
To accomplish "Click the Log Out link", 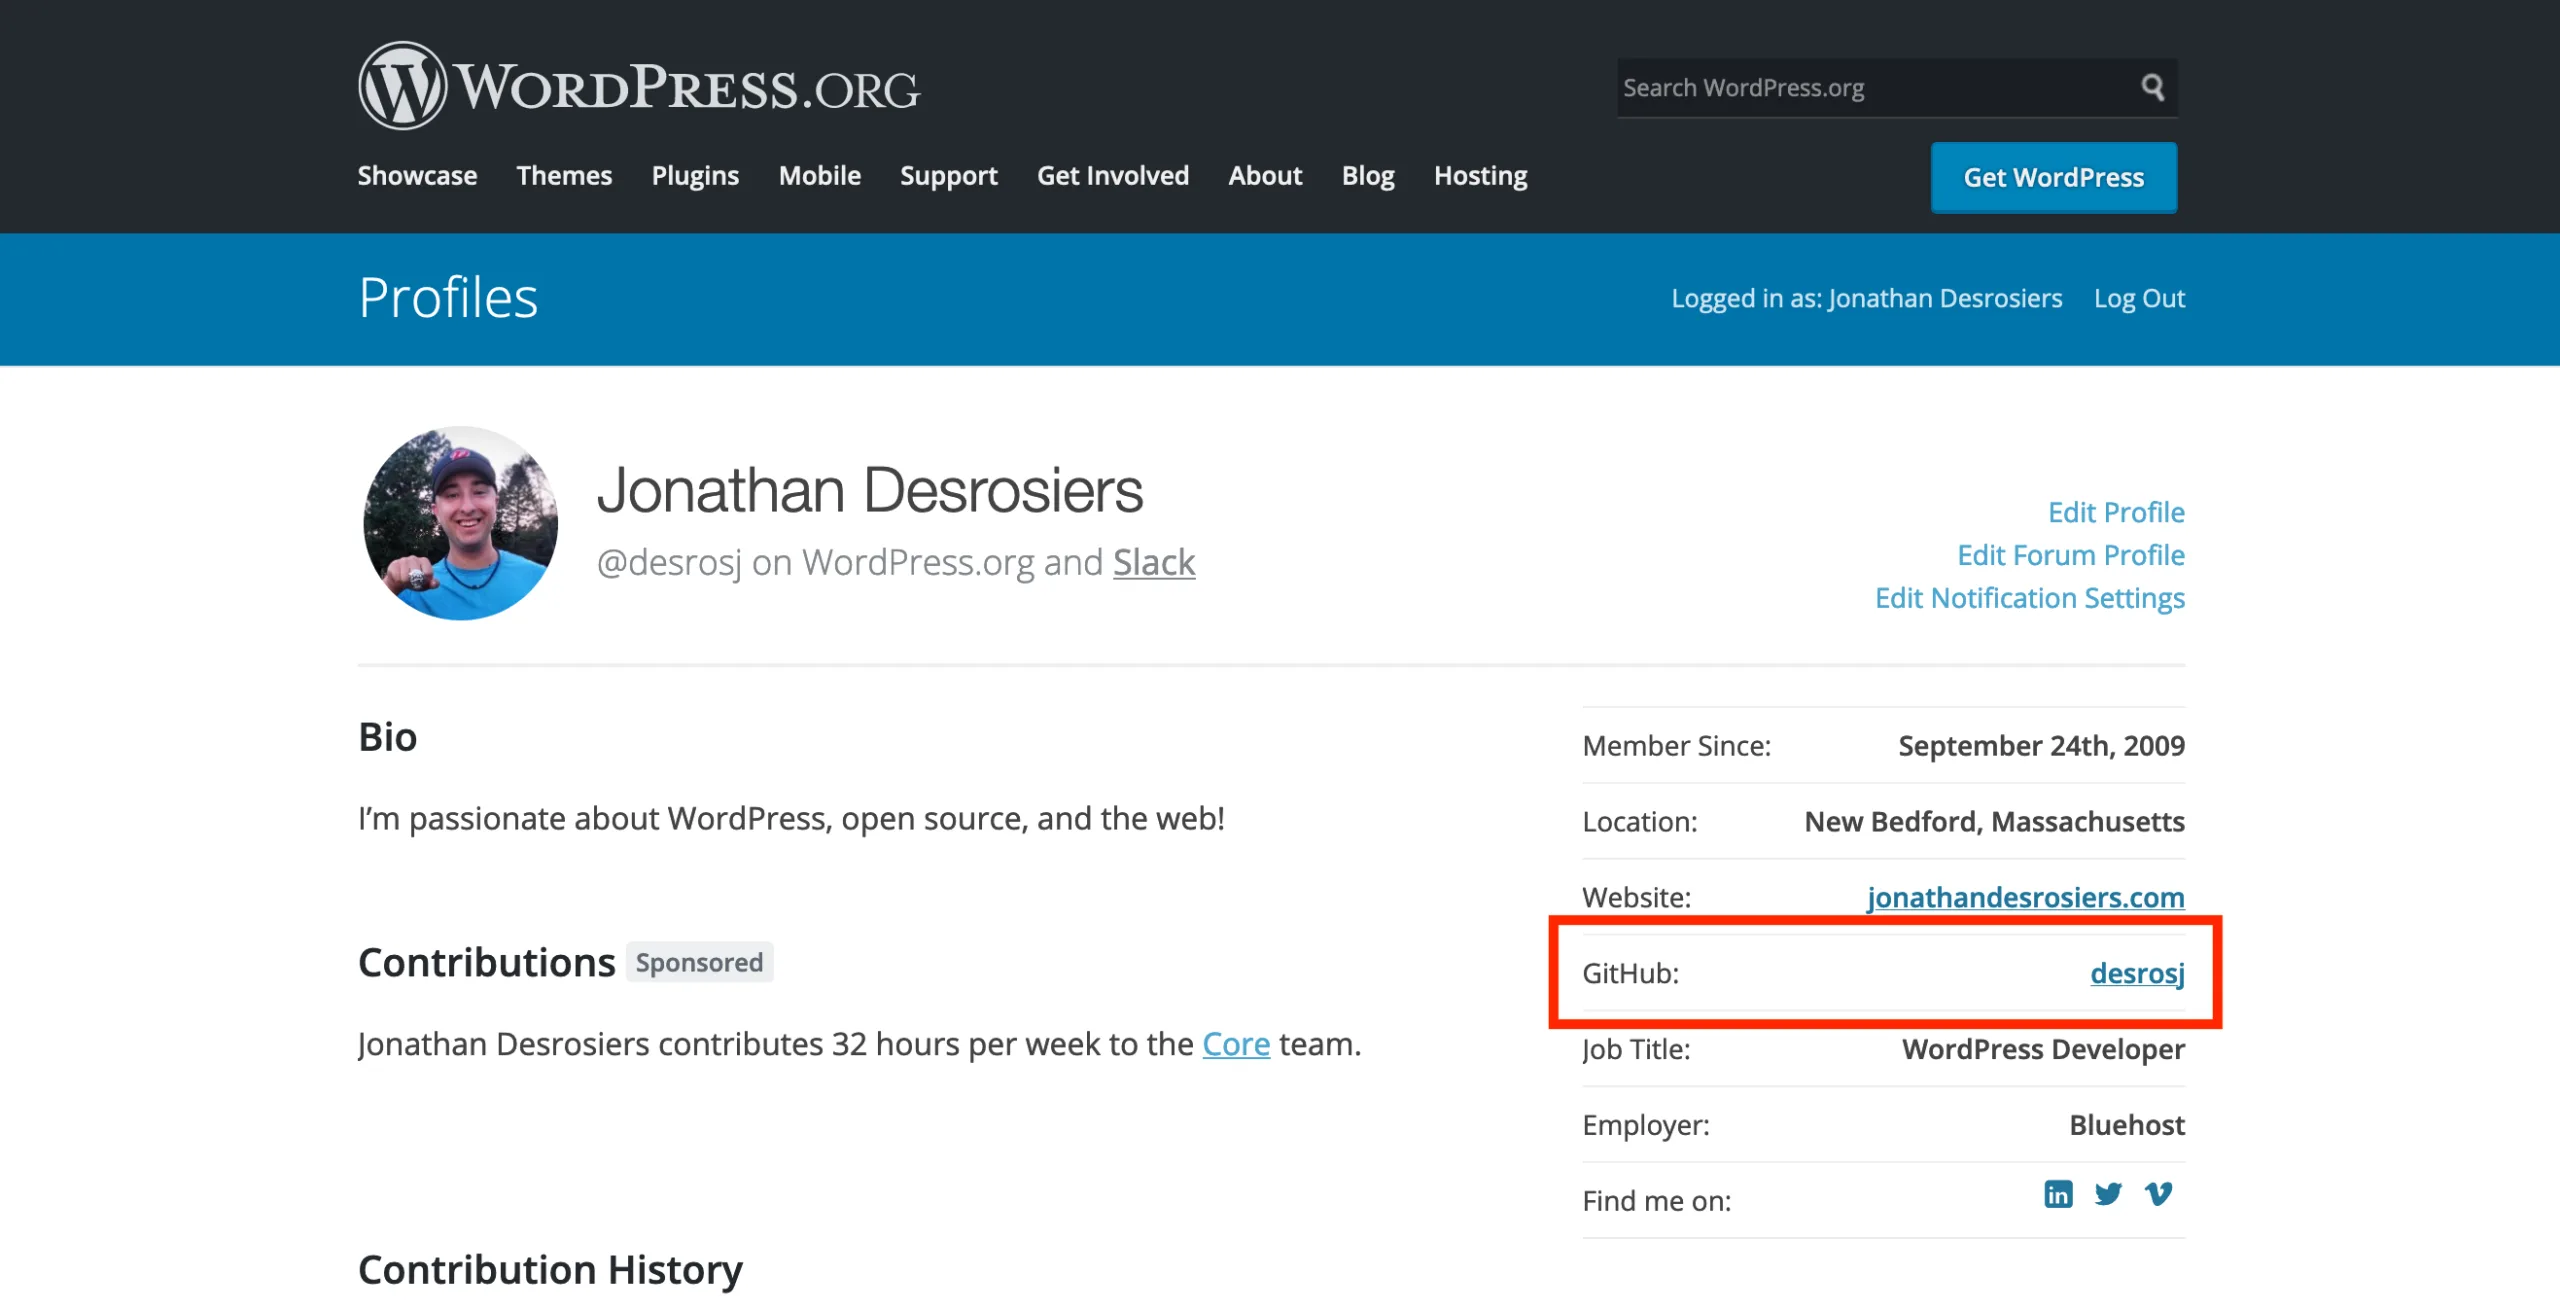I will coord(2139,298).
